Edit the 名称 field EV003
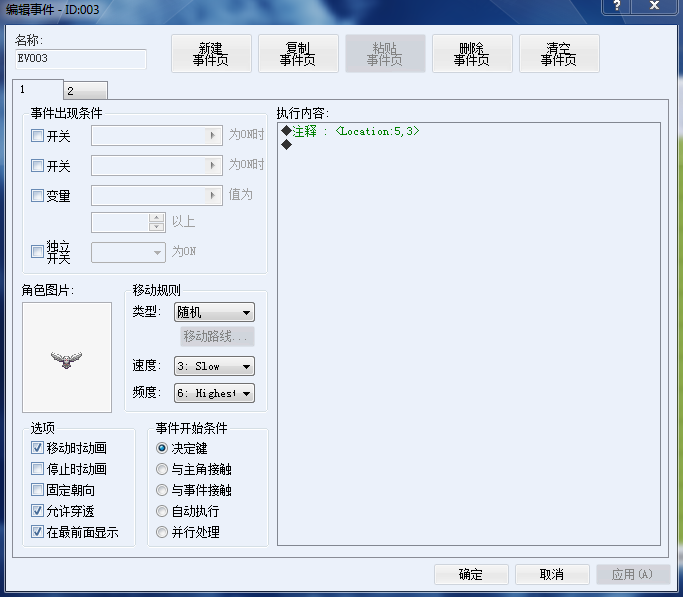This screenshot has height=597, width=683. [81, 59]
